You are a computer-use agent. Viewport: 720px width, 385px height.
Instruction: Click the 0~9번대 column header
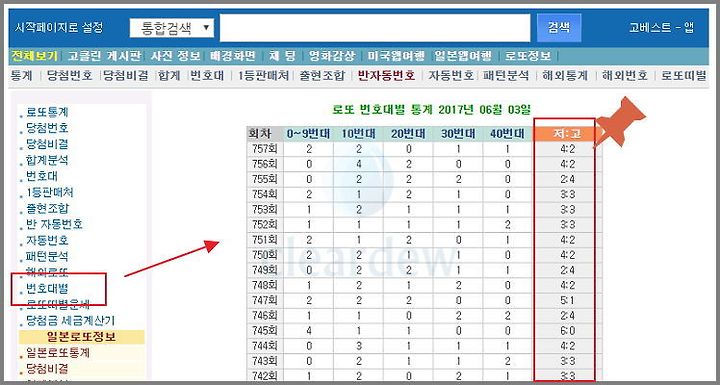[308, 134]
